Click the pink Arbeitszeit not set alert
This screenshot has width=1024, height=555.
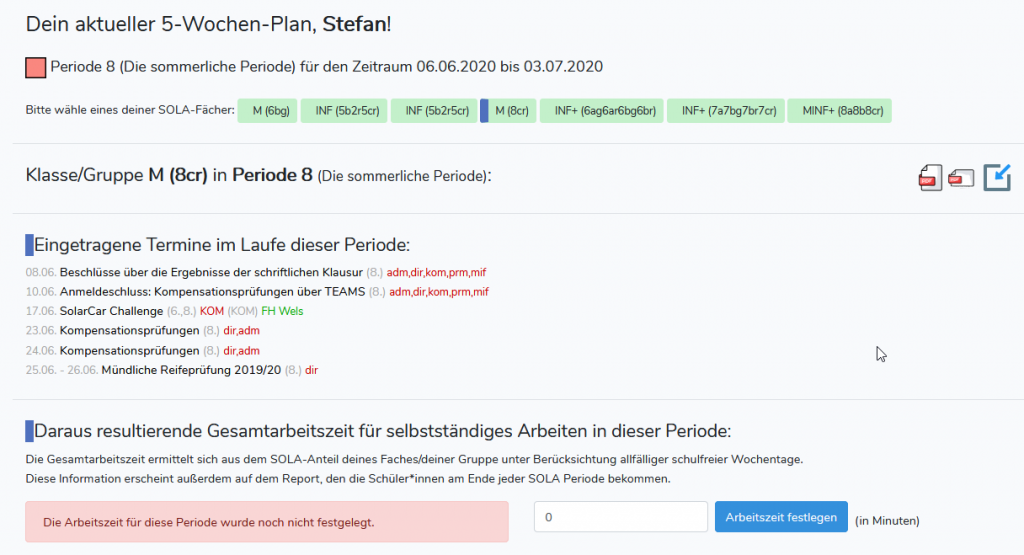pyautogui.click(x=267, y=522)
